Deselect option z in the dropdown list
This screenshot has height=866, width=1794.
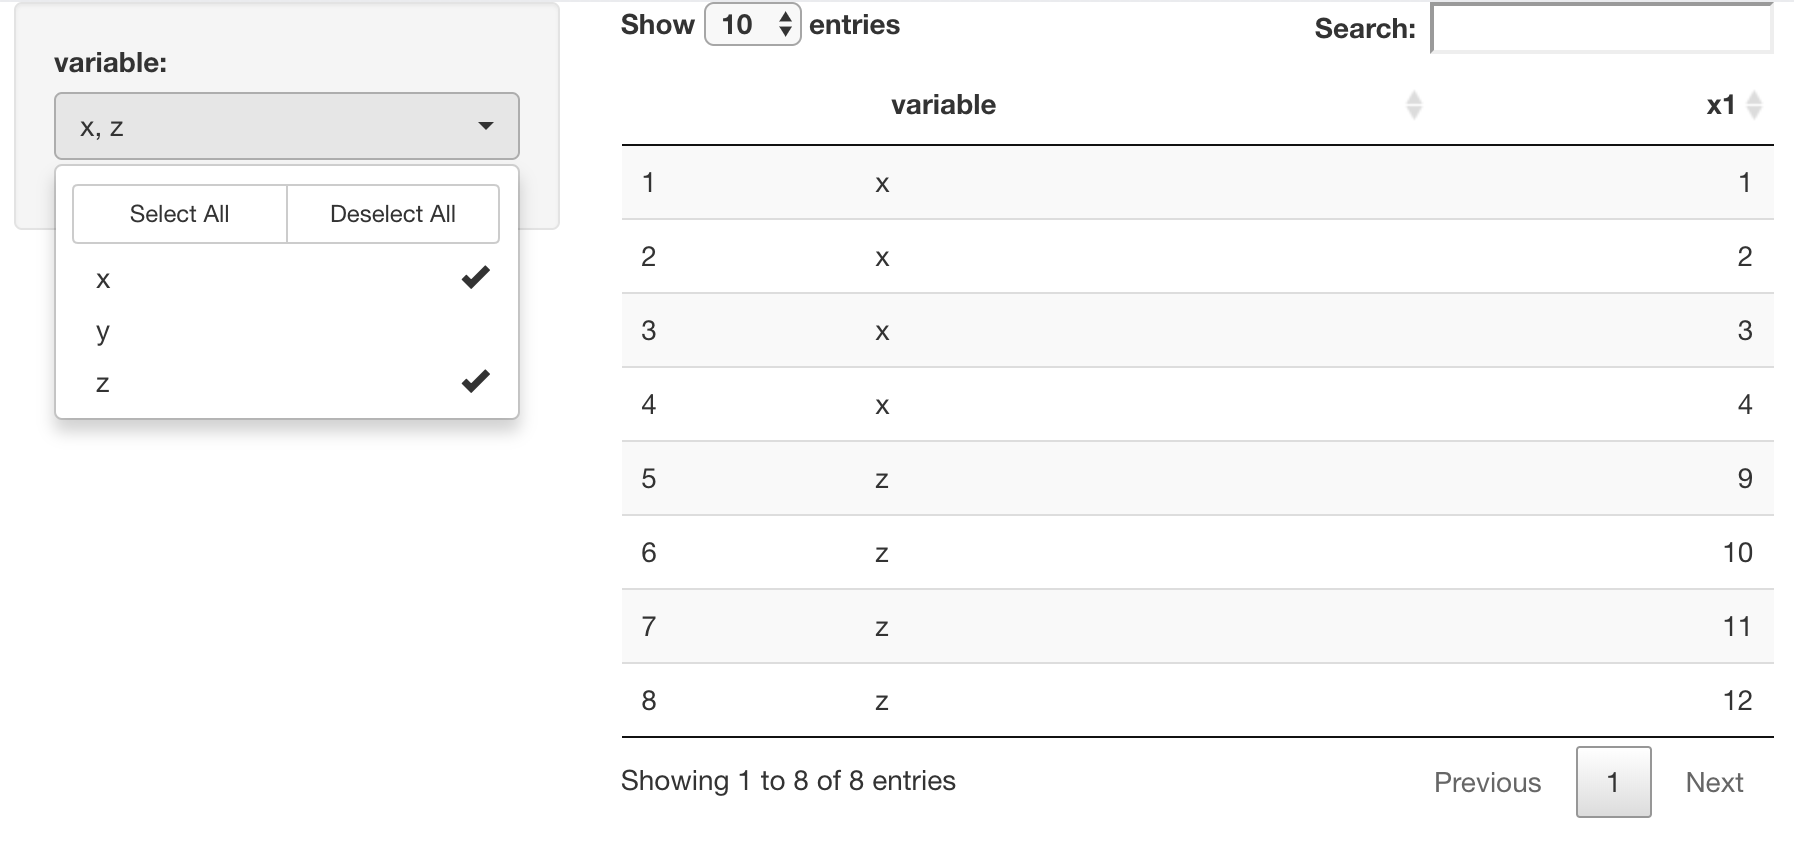(x=103, y=383)
